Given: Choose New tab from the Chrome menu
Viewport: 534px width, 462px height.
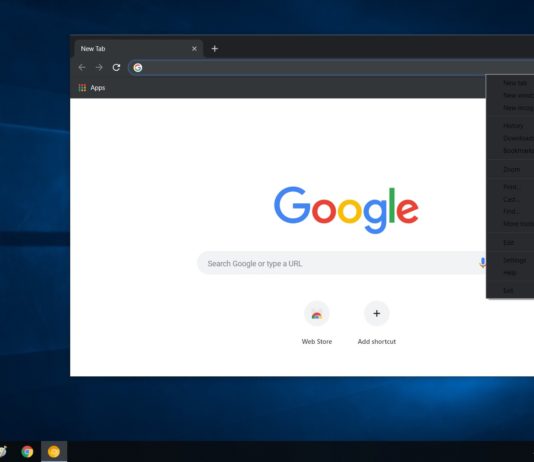Looking at the screenshot, I should 510,83.
